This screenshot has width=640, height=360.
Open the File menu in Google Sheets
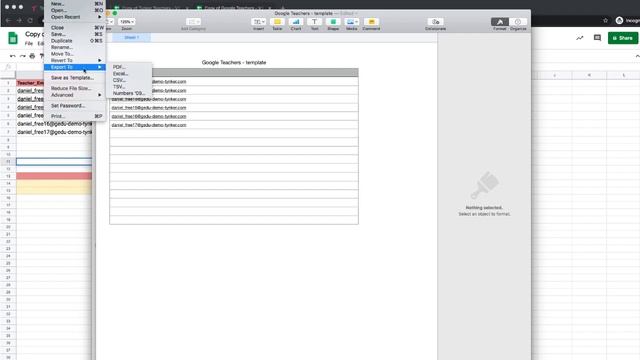coord(29,44)
